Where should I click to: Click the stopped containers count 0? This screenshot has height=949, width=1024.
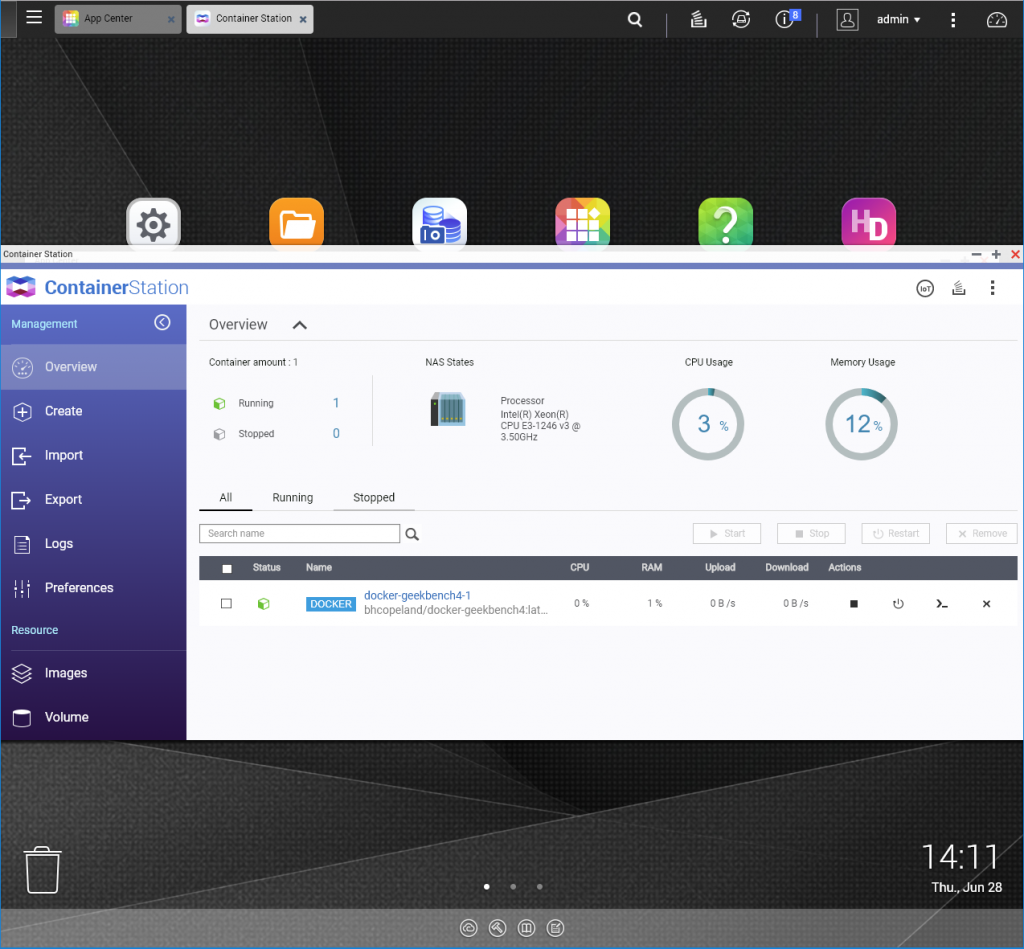pyautogui.click(x=336, y=433)
